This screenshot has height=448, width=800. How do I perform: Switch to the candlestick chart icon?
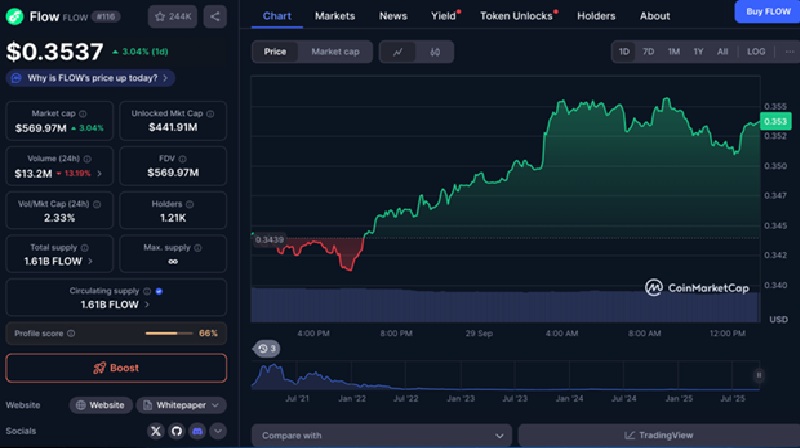coord(434,52)
